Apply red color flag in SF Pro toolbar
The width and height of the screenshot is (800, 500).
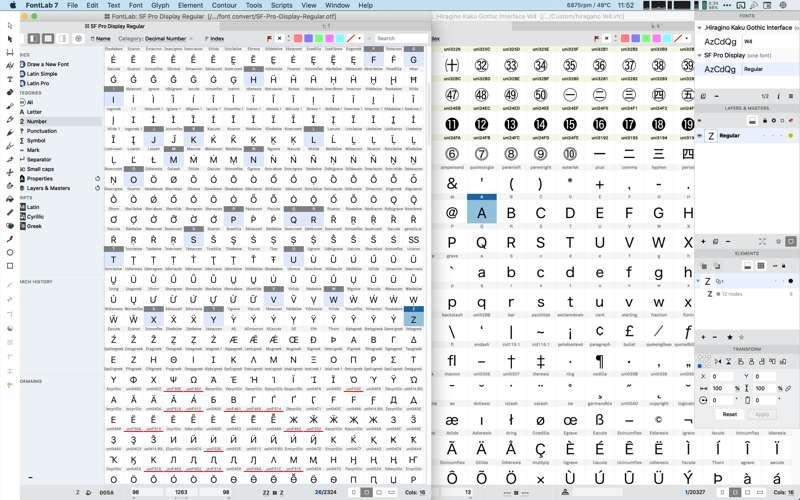click(298, 38)
